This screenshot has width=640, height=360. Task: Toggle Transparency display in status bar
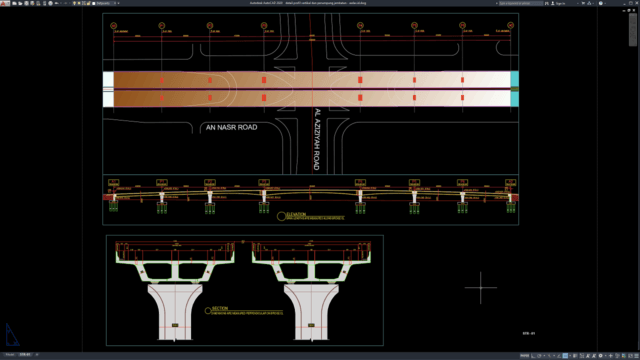point(575,356)
